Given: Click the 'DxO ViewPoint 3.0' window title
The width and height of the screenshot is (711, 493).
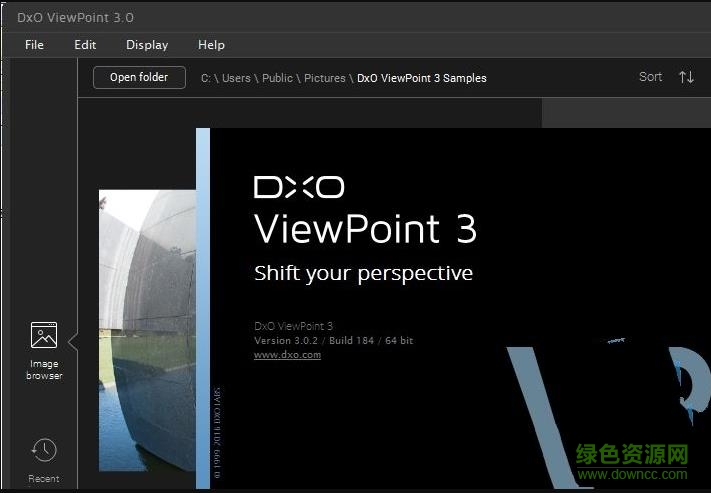Looking at the screenshot, I should (x=75, y=18).
